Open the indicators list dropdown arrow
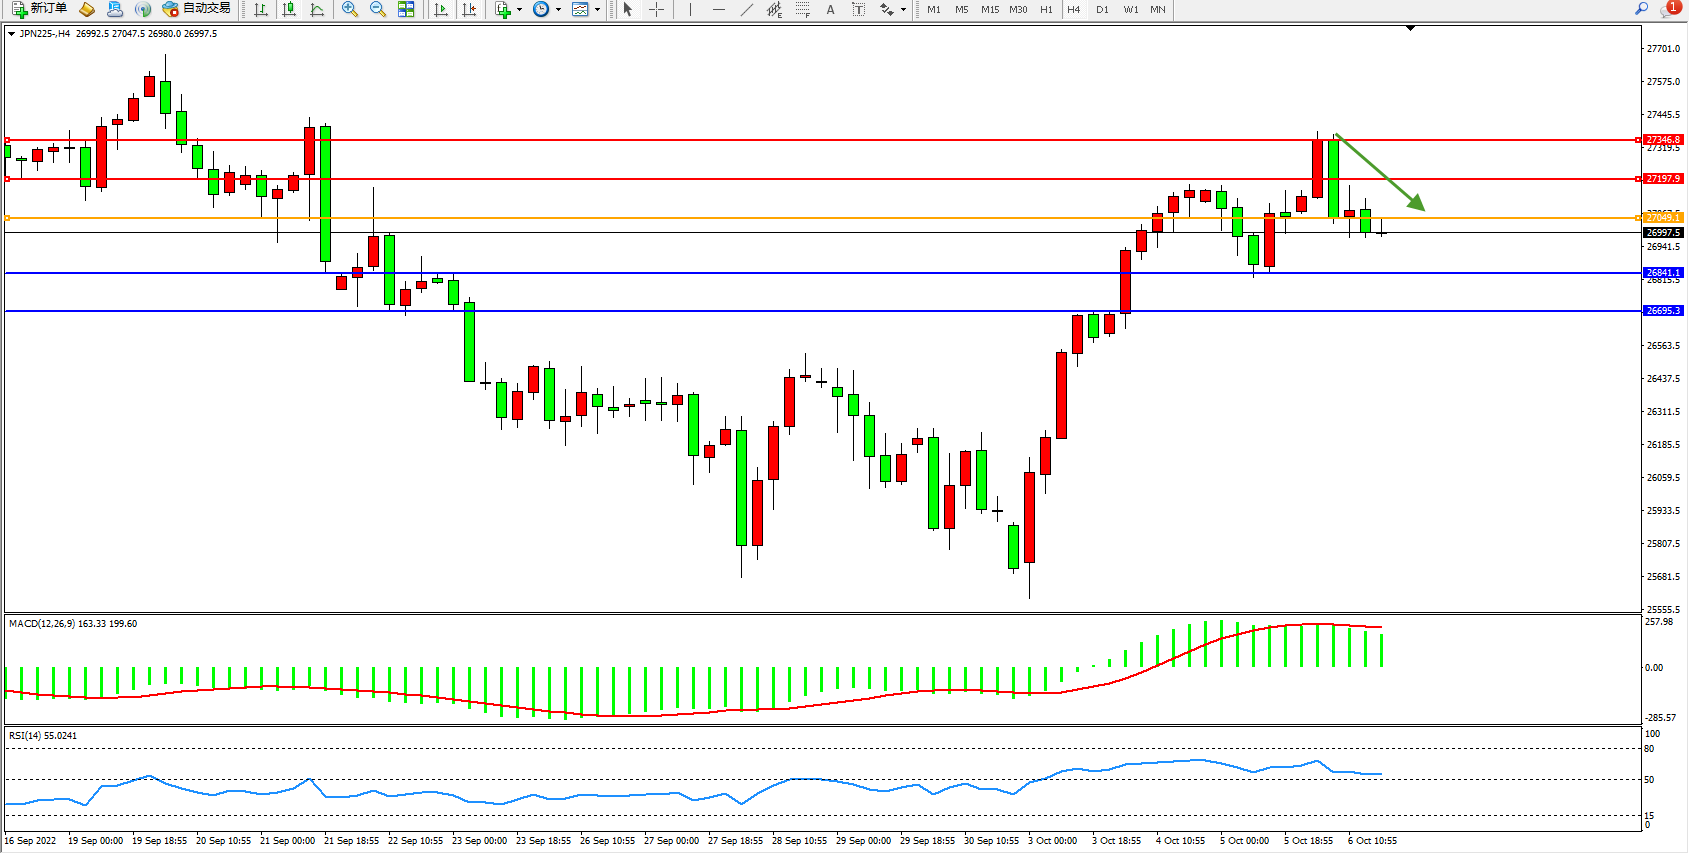This screenshot has width=1689, height=854. (x=519, y=10)
